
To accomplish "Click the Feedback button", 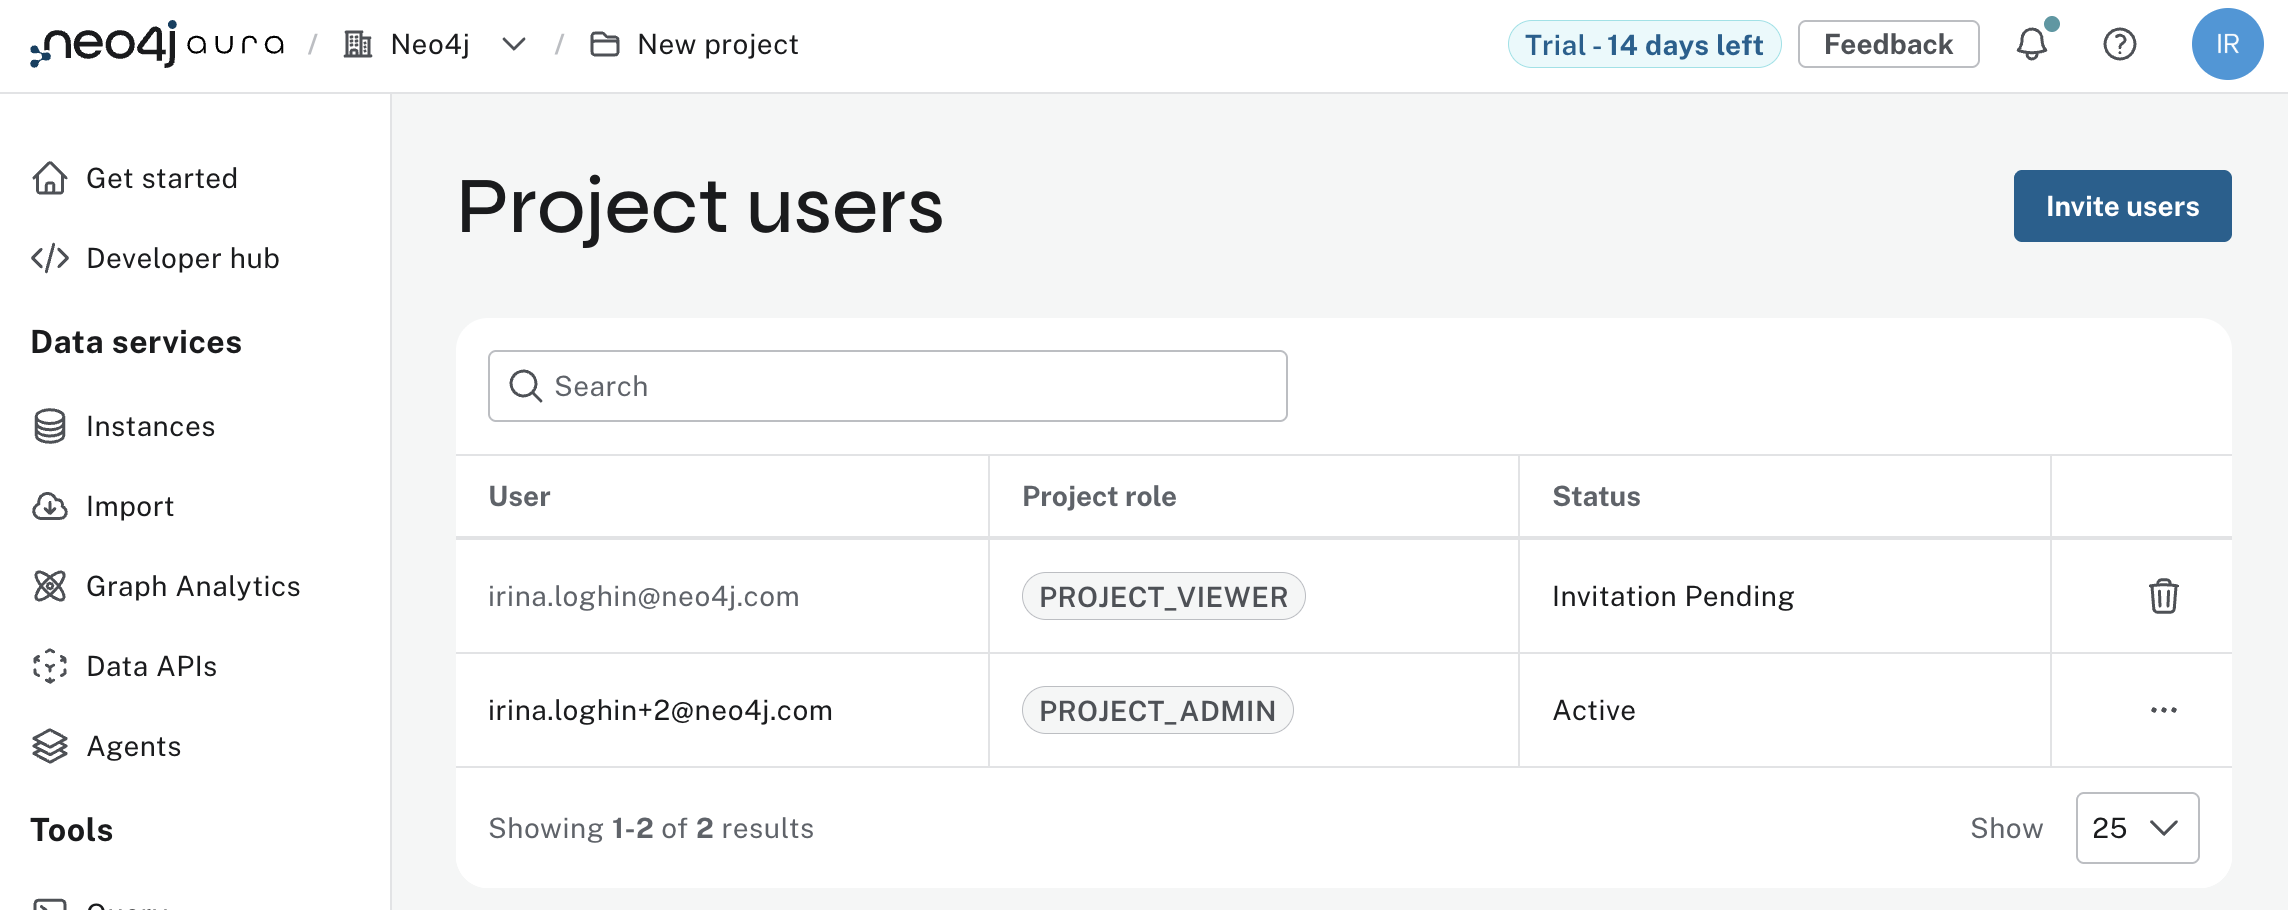I will (1888, 44).
